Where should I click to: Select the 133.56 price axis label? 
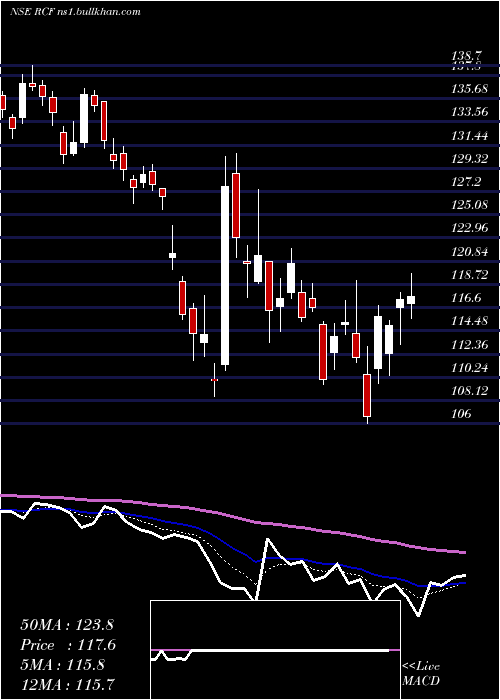469,112
